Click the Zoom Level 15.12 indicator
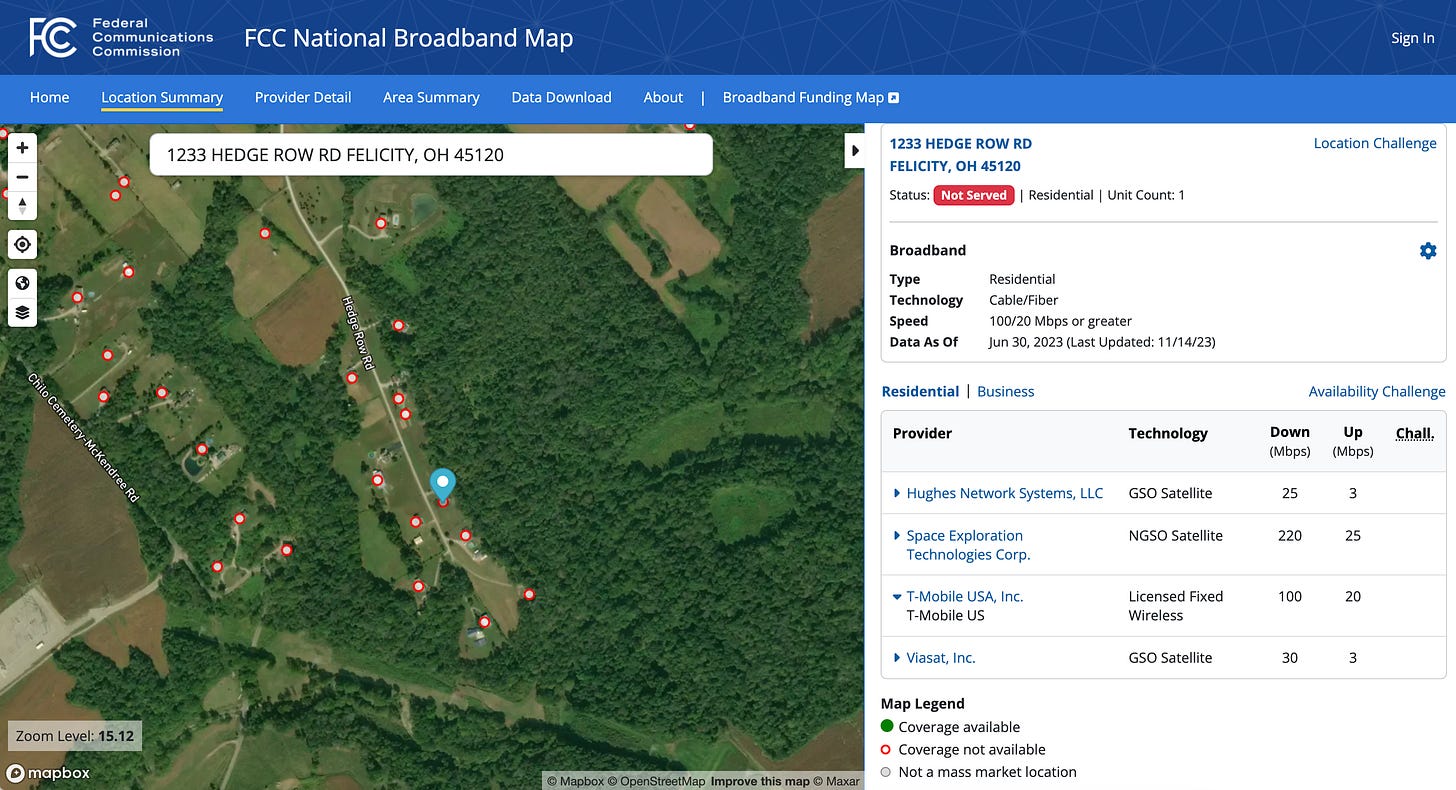 coord(75,736)
